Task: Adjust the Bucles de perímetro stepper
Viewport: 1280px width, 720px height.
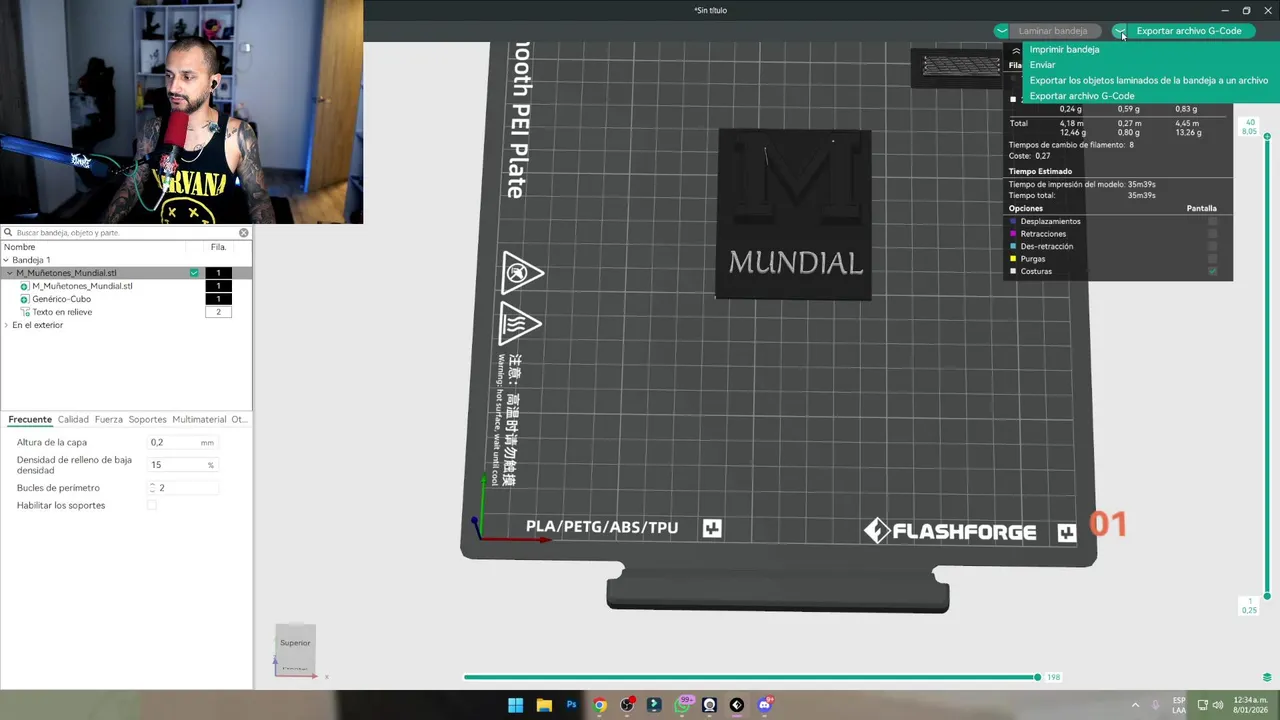Action: (x=153, y=488)
